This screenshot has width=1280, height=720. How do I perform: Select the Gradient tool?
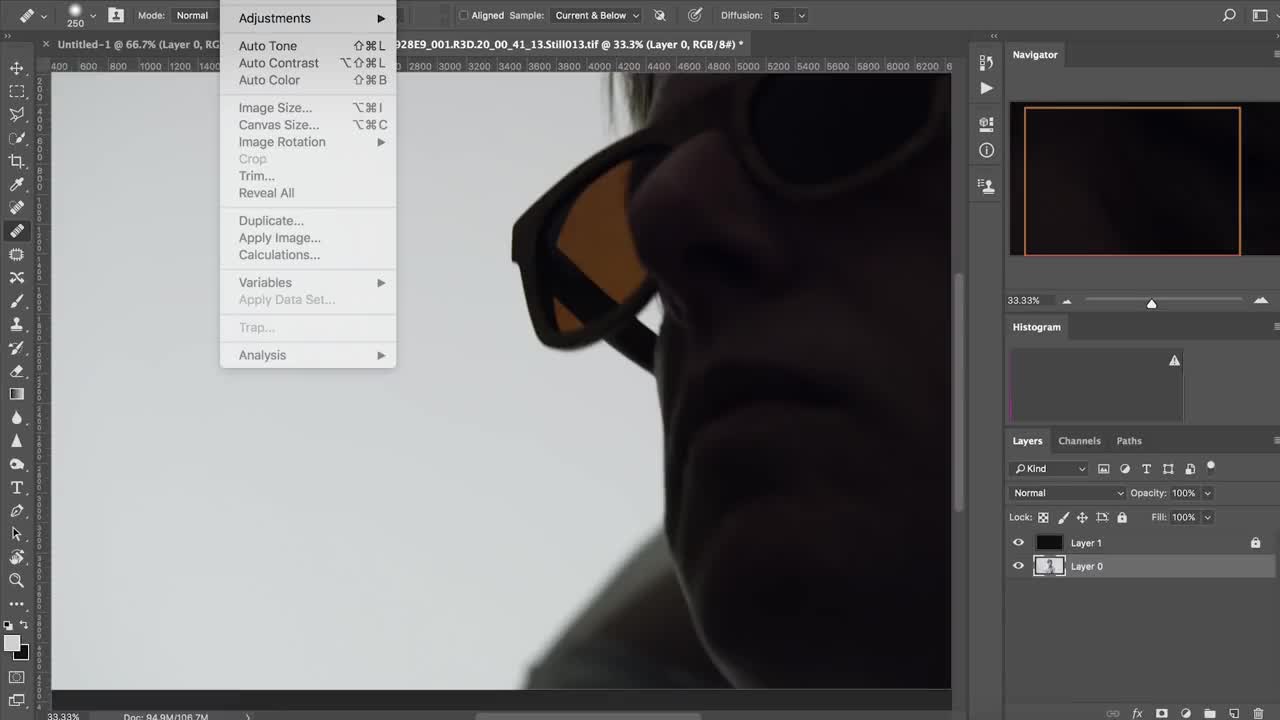pos(16,394)
